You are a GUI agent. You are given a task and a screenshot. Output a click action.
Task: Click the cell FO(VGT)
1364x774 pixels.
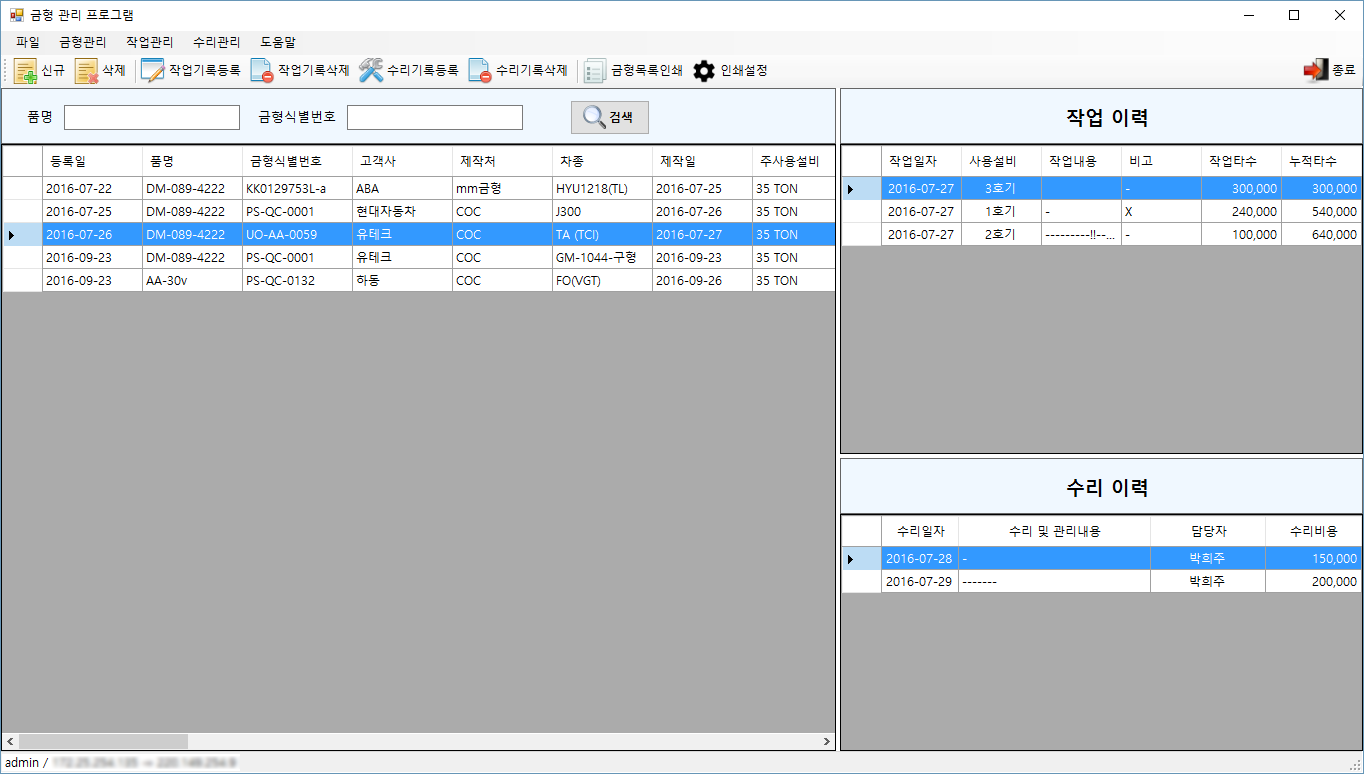click(602, 280)
